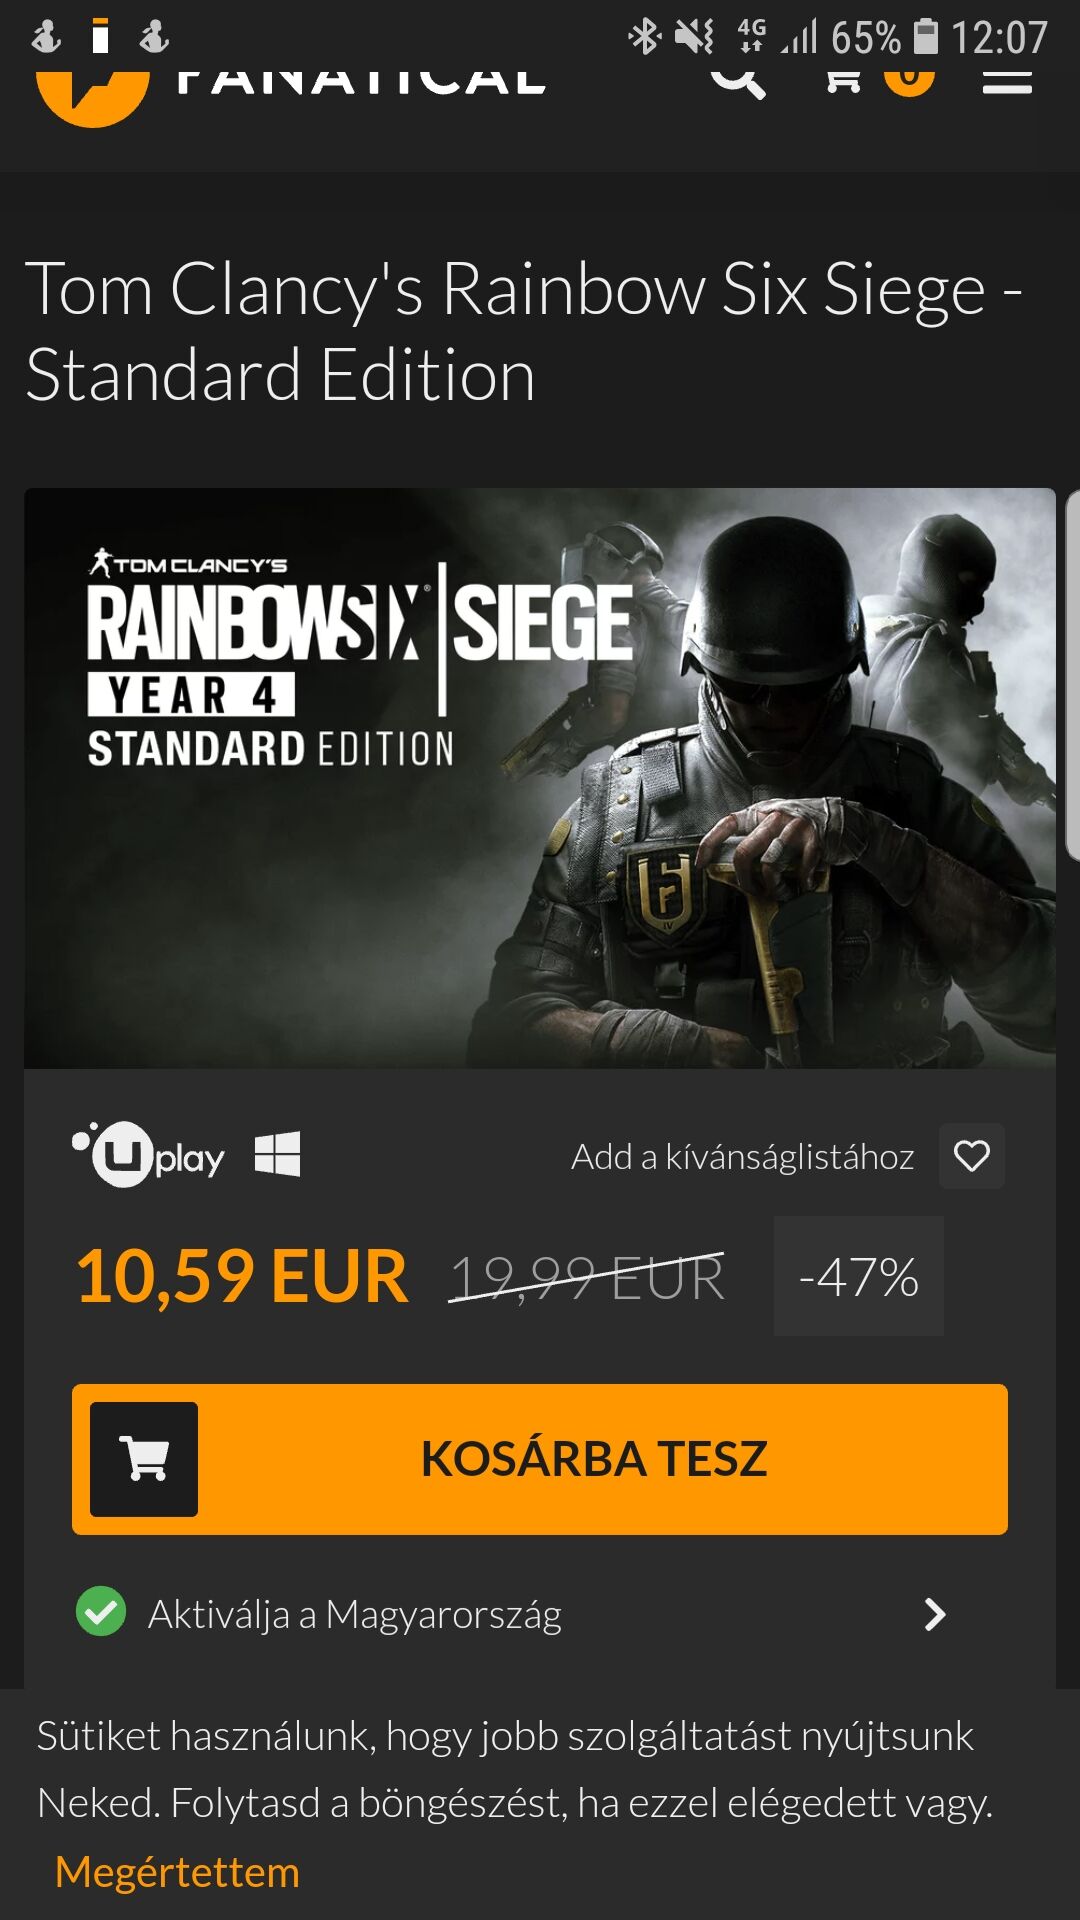The height and width of the screenshot is (1920, 1080).
Task: Tap the Windows platform icon
Action: 277,1155
